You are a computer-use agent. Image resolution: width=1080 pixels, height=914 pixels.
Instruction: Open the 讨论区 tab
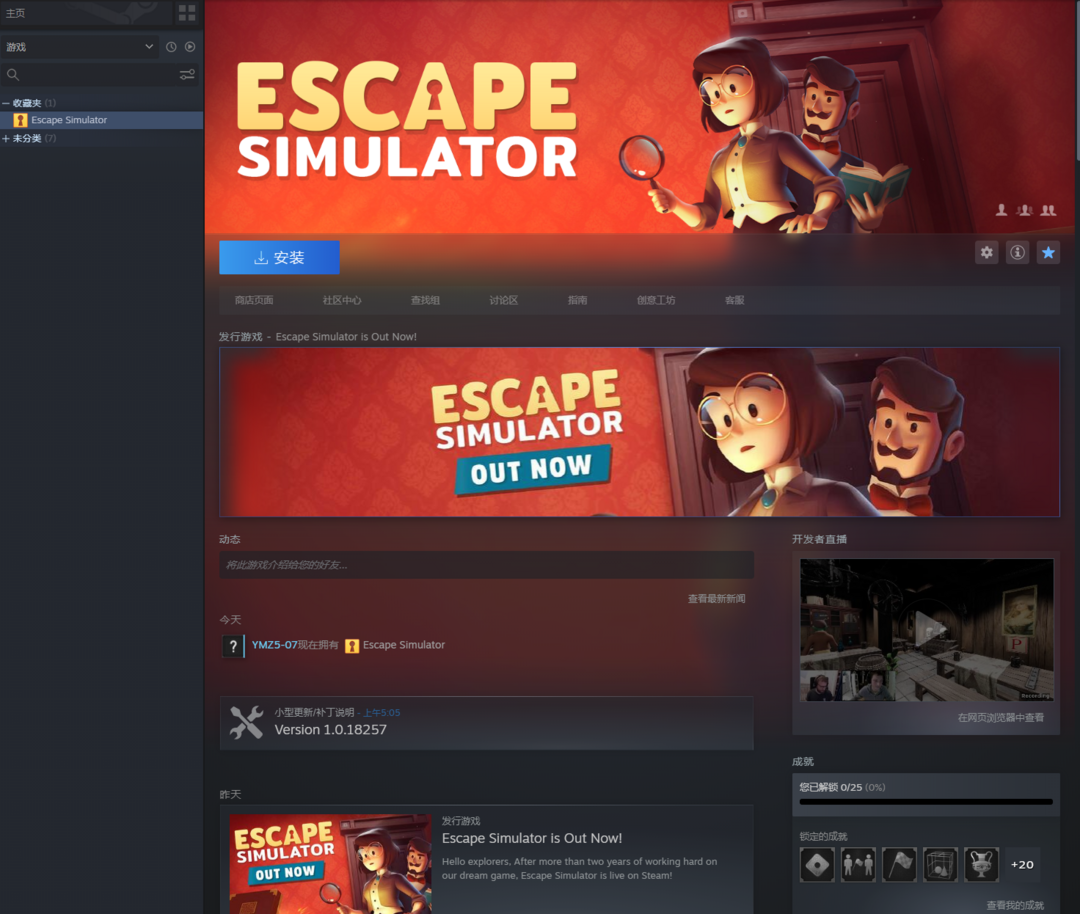click(x=504, y=300)
